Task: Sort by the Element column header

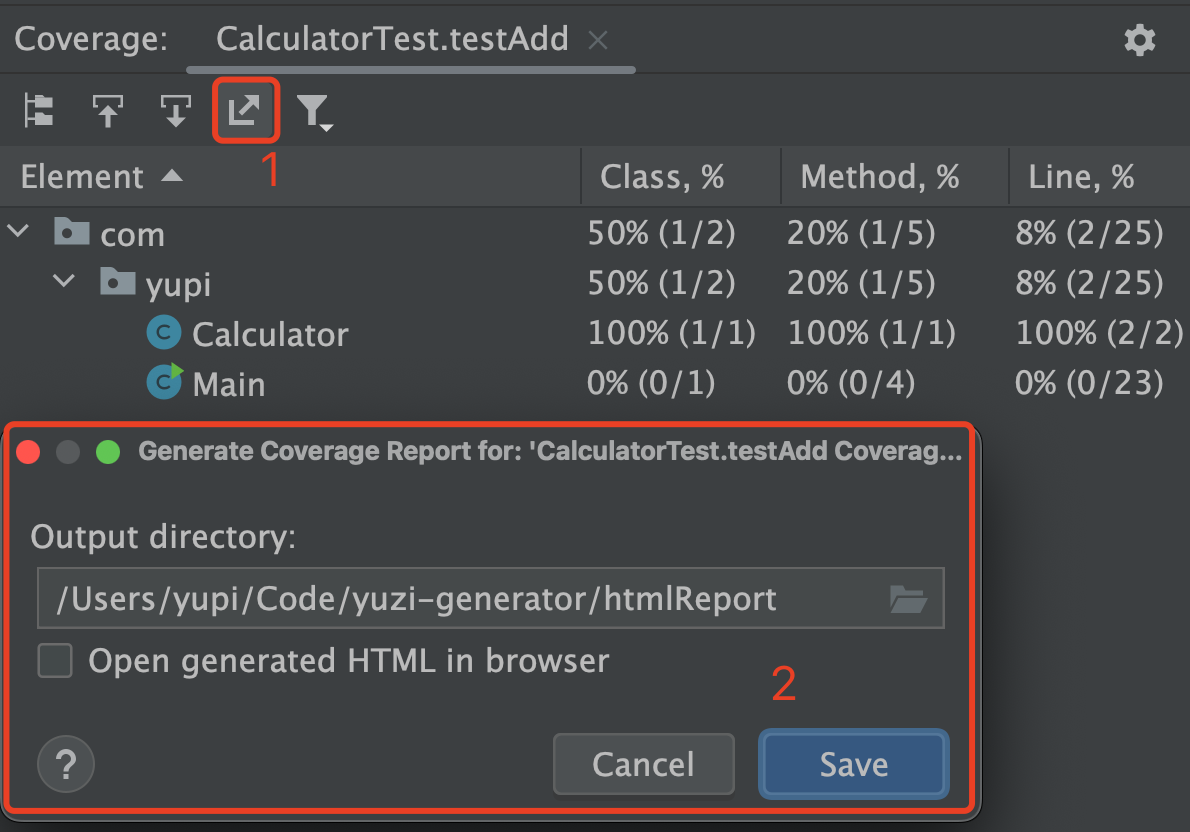Action: (82, 176)
